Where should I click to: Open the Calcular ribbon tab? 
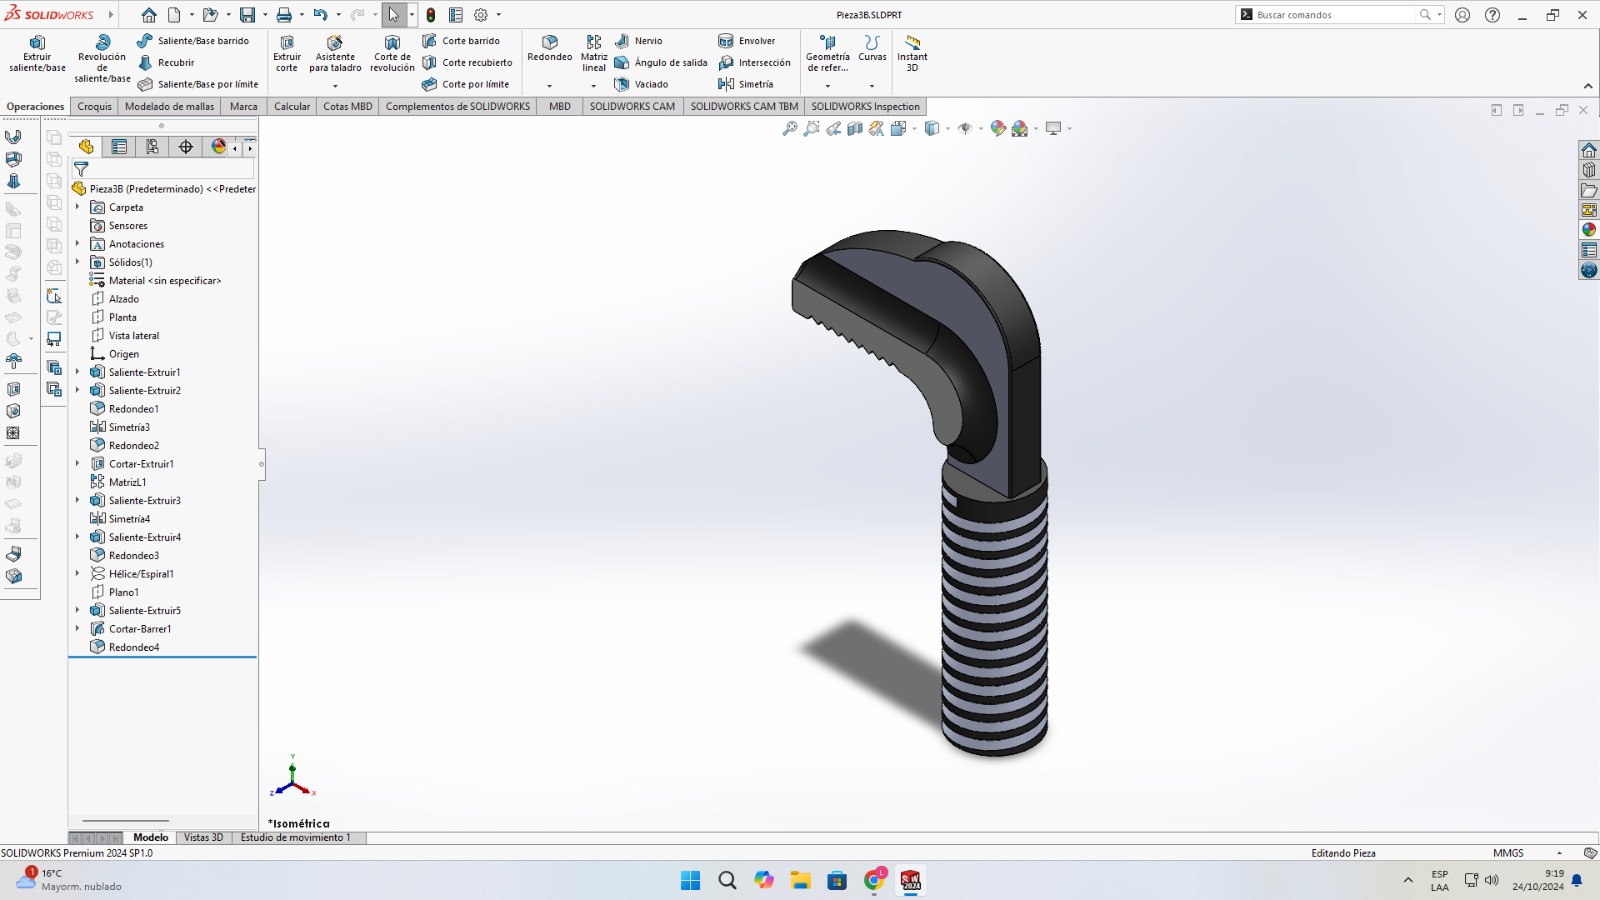[292, 106]
